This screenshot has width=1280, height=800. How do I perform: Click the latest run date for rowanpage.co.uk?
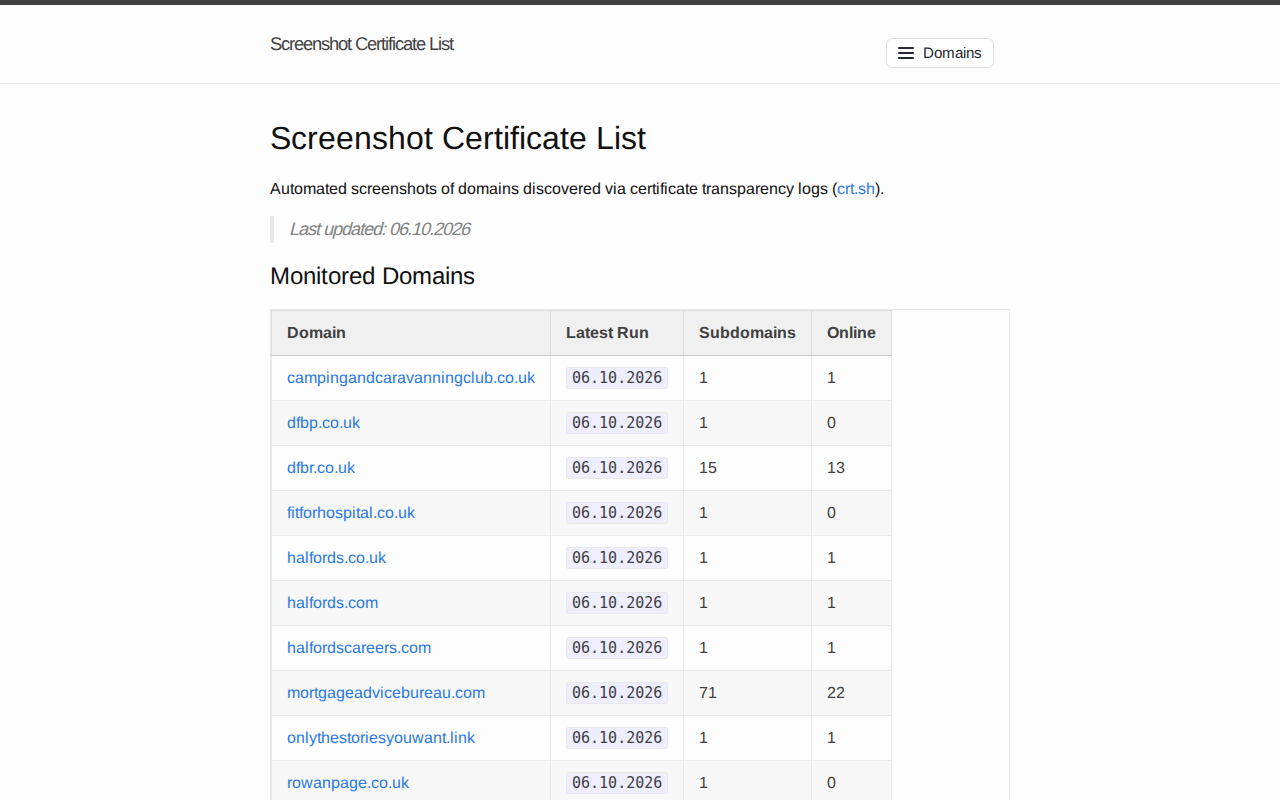pos(617,783)
